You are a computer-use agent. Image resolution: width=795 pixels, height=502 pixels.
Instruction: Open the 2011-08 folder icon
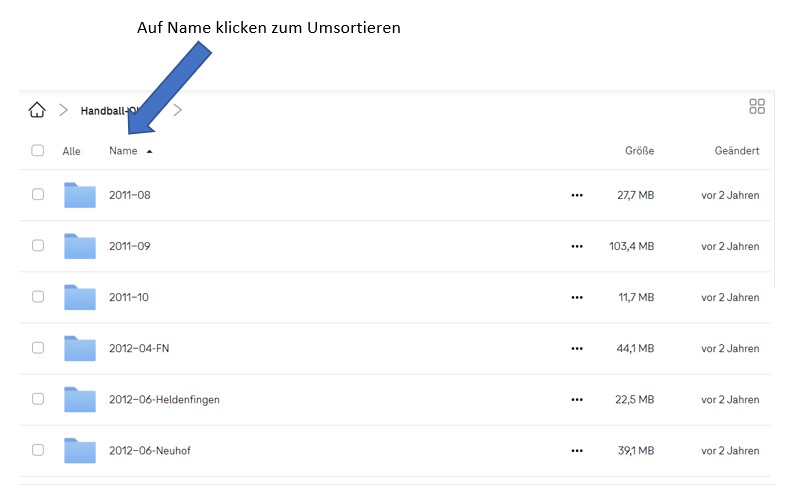pos(80,195)
